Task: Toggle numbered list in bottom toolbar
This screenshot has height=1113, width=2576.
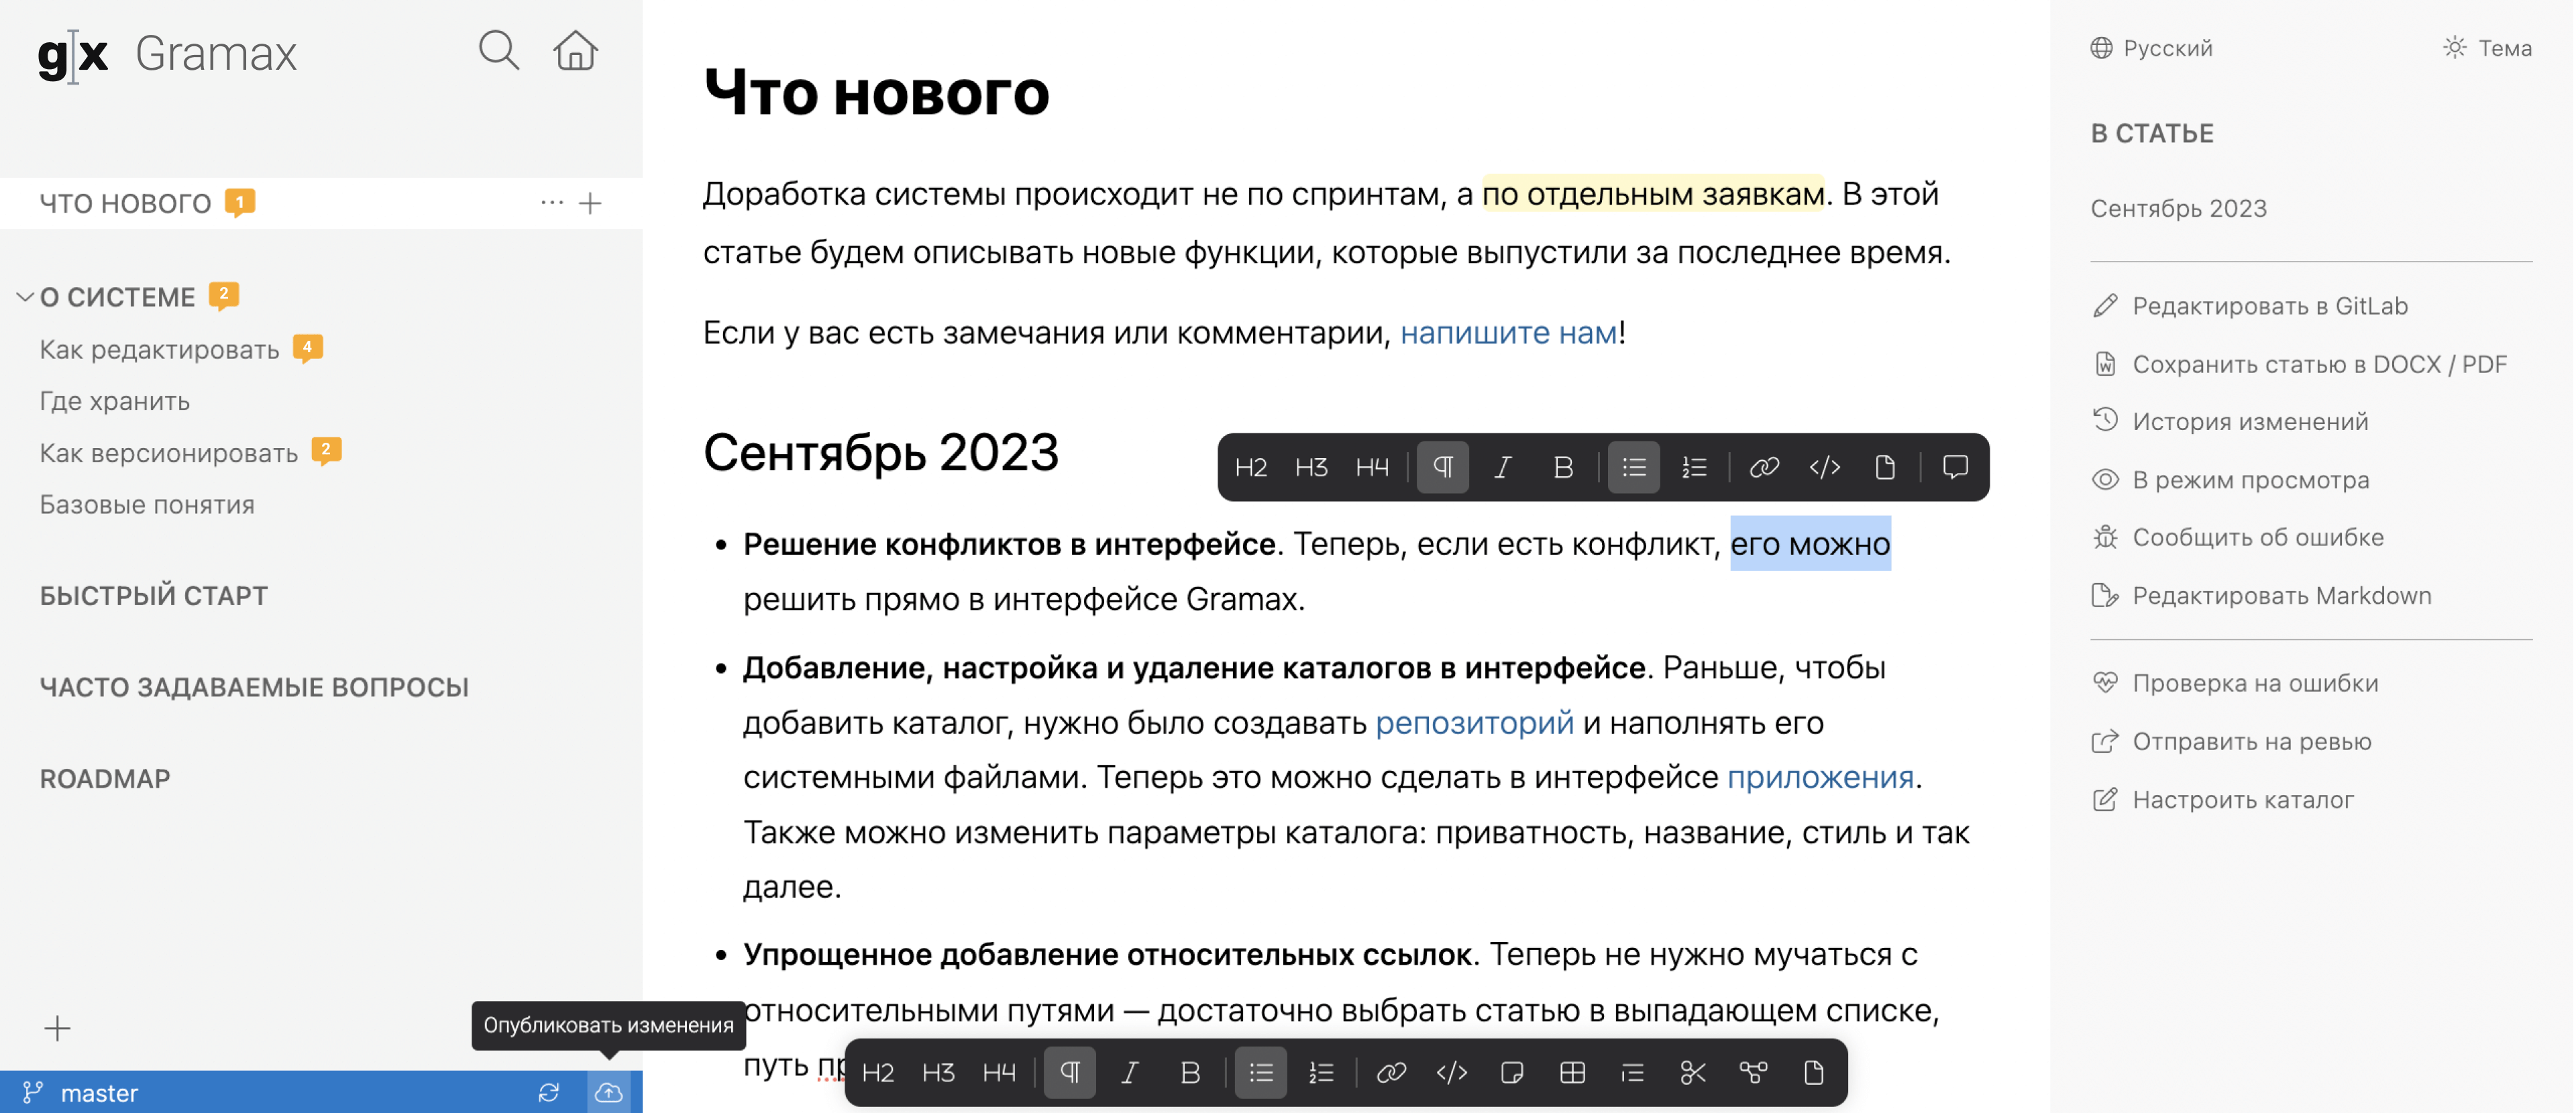Action: click(1321, 1073)
